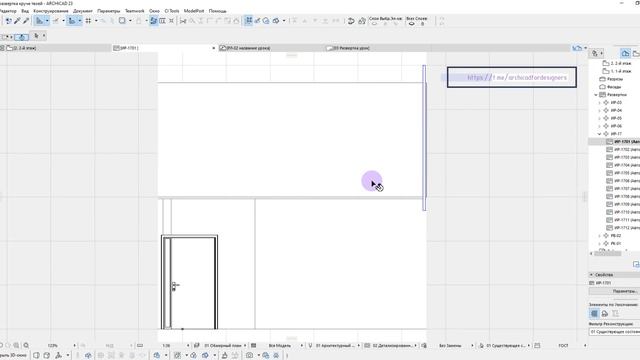Screen dimensions: 640x360
Task: Expand the РВ-02 group in Navigator
Action: [x=600, y=236]
